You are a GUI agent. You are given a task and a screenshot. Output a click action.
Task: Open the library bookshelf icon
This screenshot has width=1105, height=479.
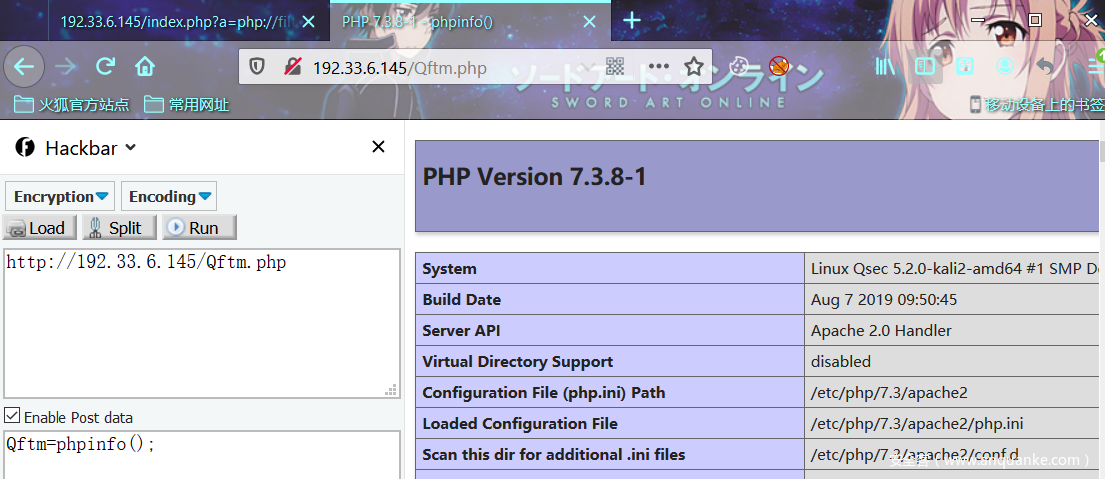pyautogui.click(x=885, y=67)
